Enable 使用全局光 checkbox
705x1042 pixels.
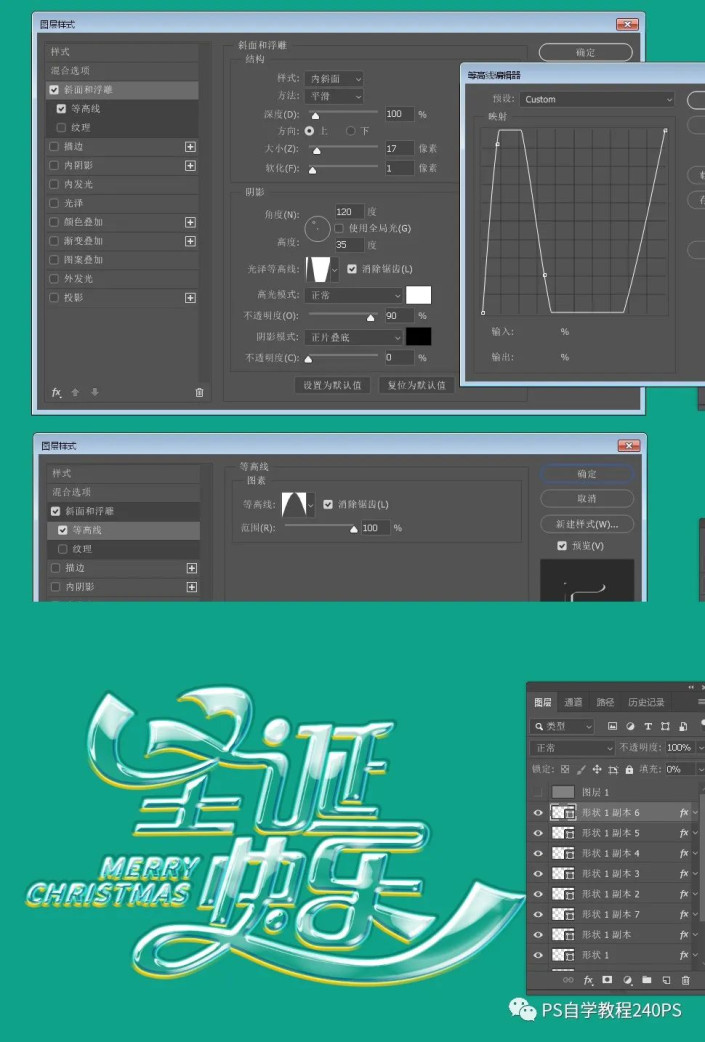(x=339, y=228)
